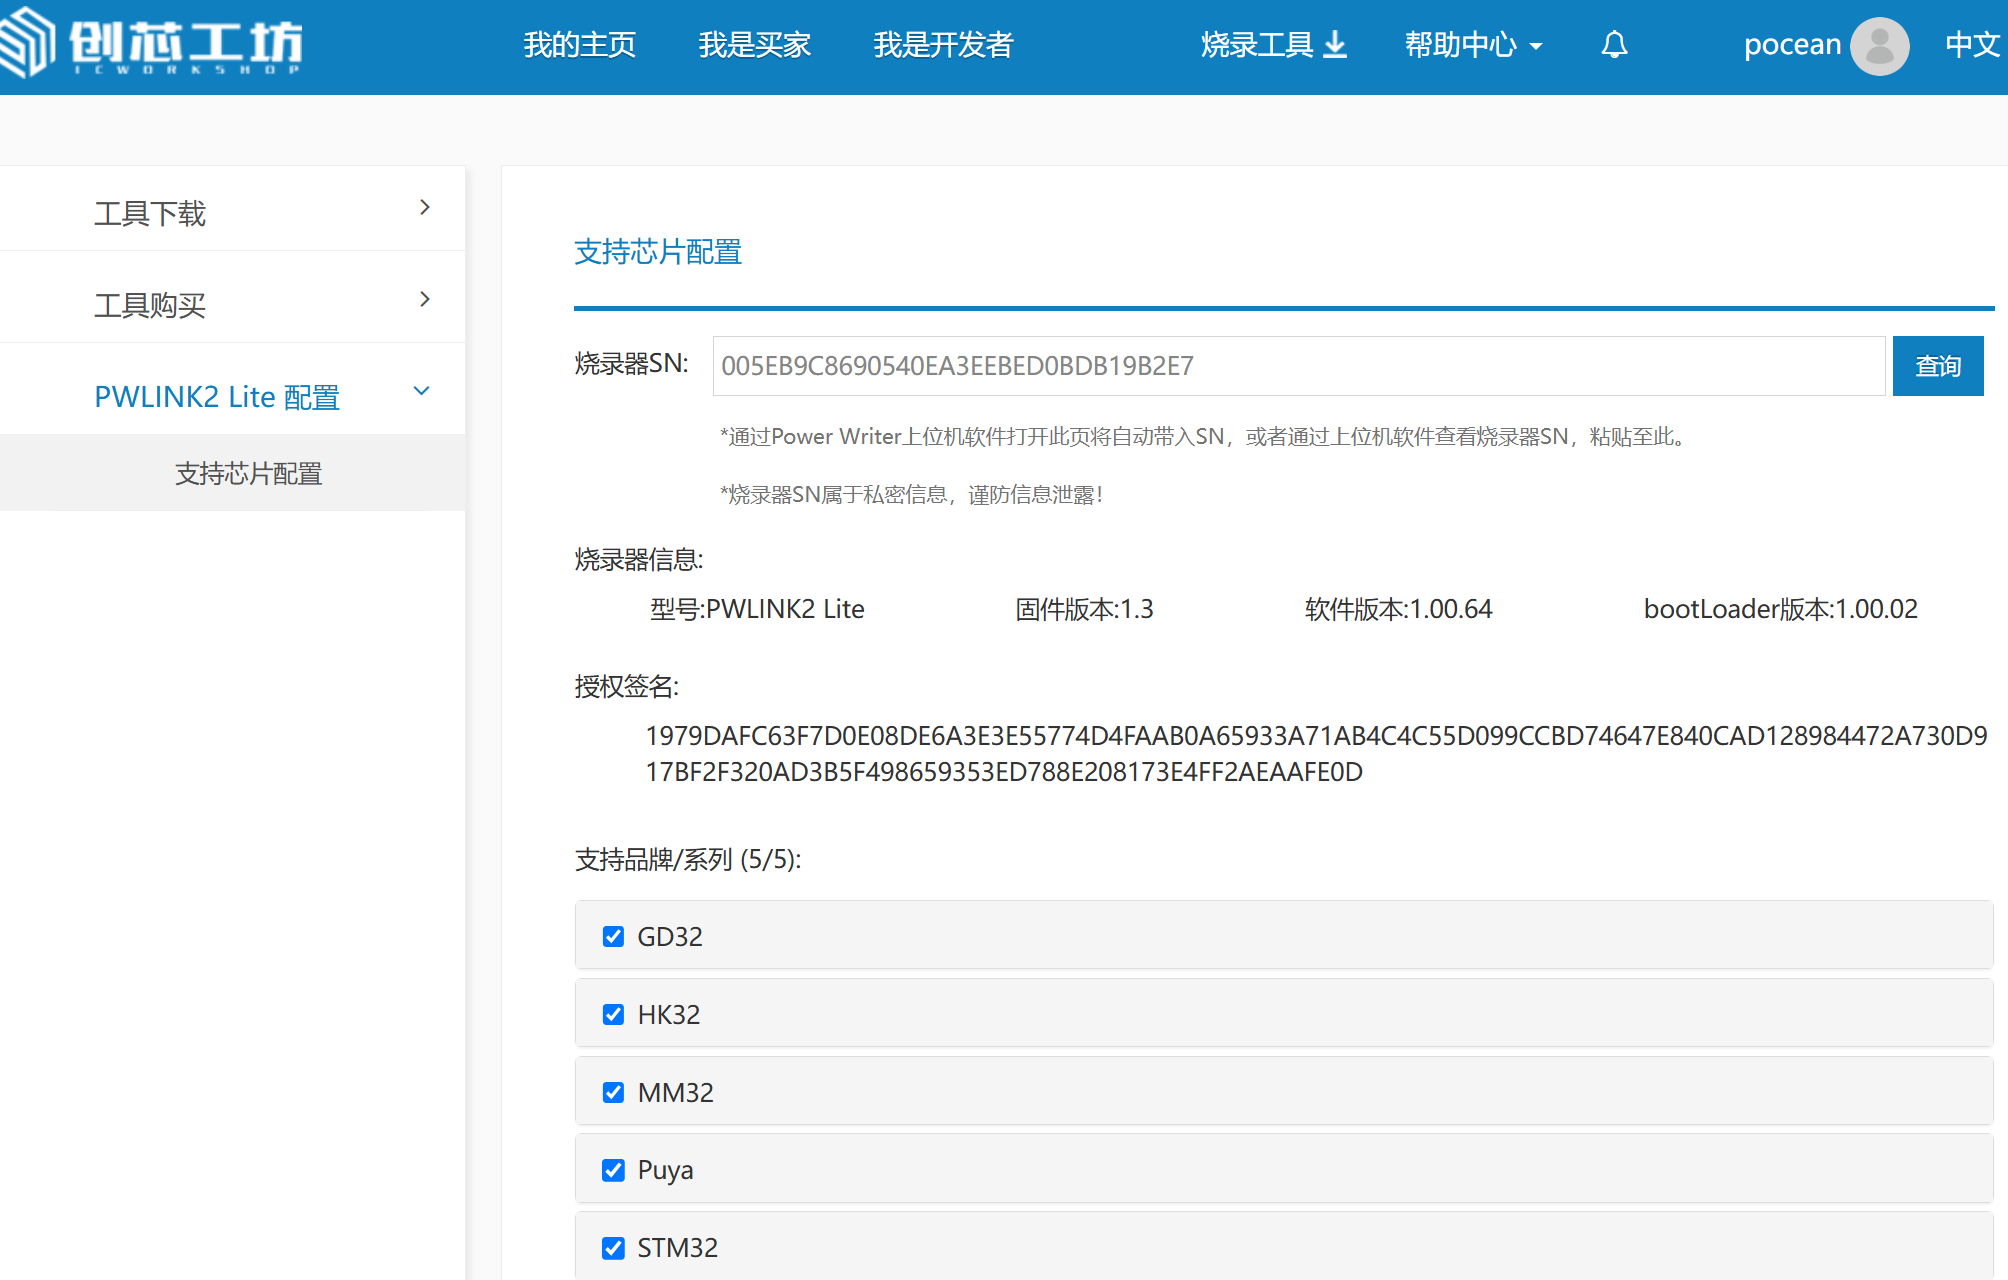Expand the HK32 series row

click(x=1284, y=1013)
